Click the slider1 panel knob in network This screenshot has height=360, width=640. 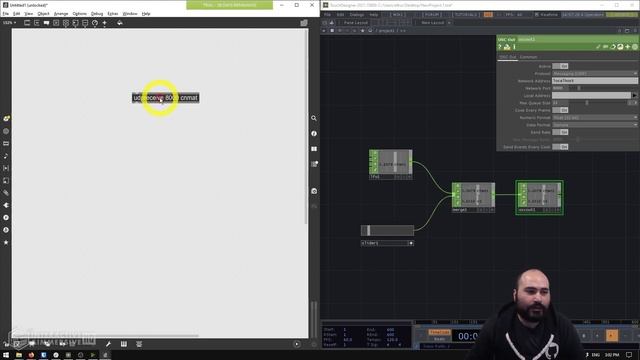tap(368, 230)
